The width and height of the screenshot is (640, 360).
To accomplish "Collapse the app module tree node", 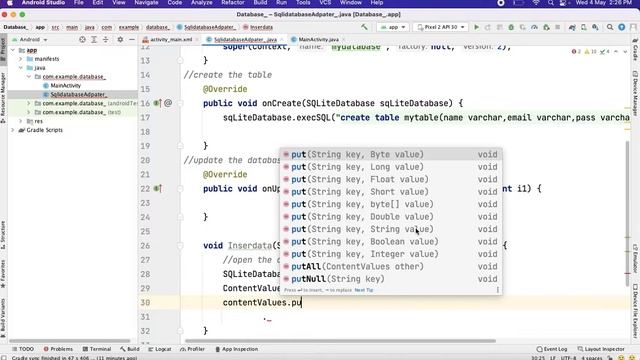I will pyautogui.click(x=13, y=50).
